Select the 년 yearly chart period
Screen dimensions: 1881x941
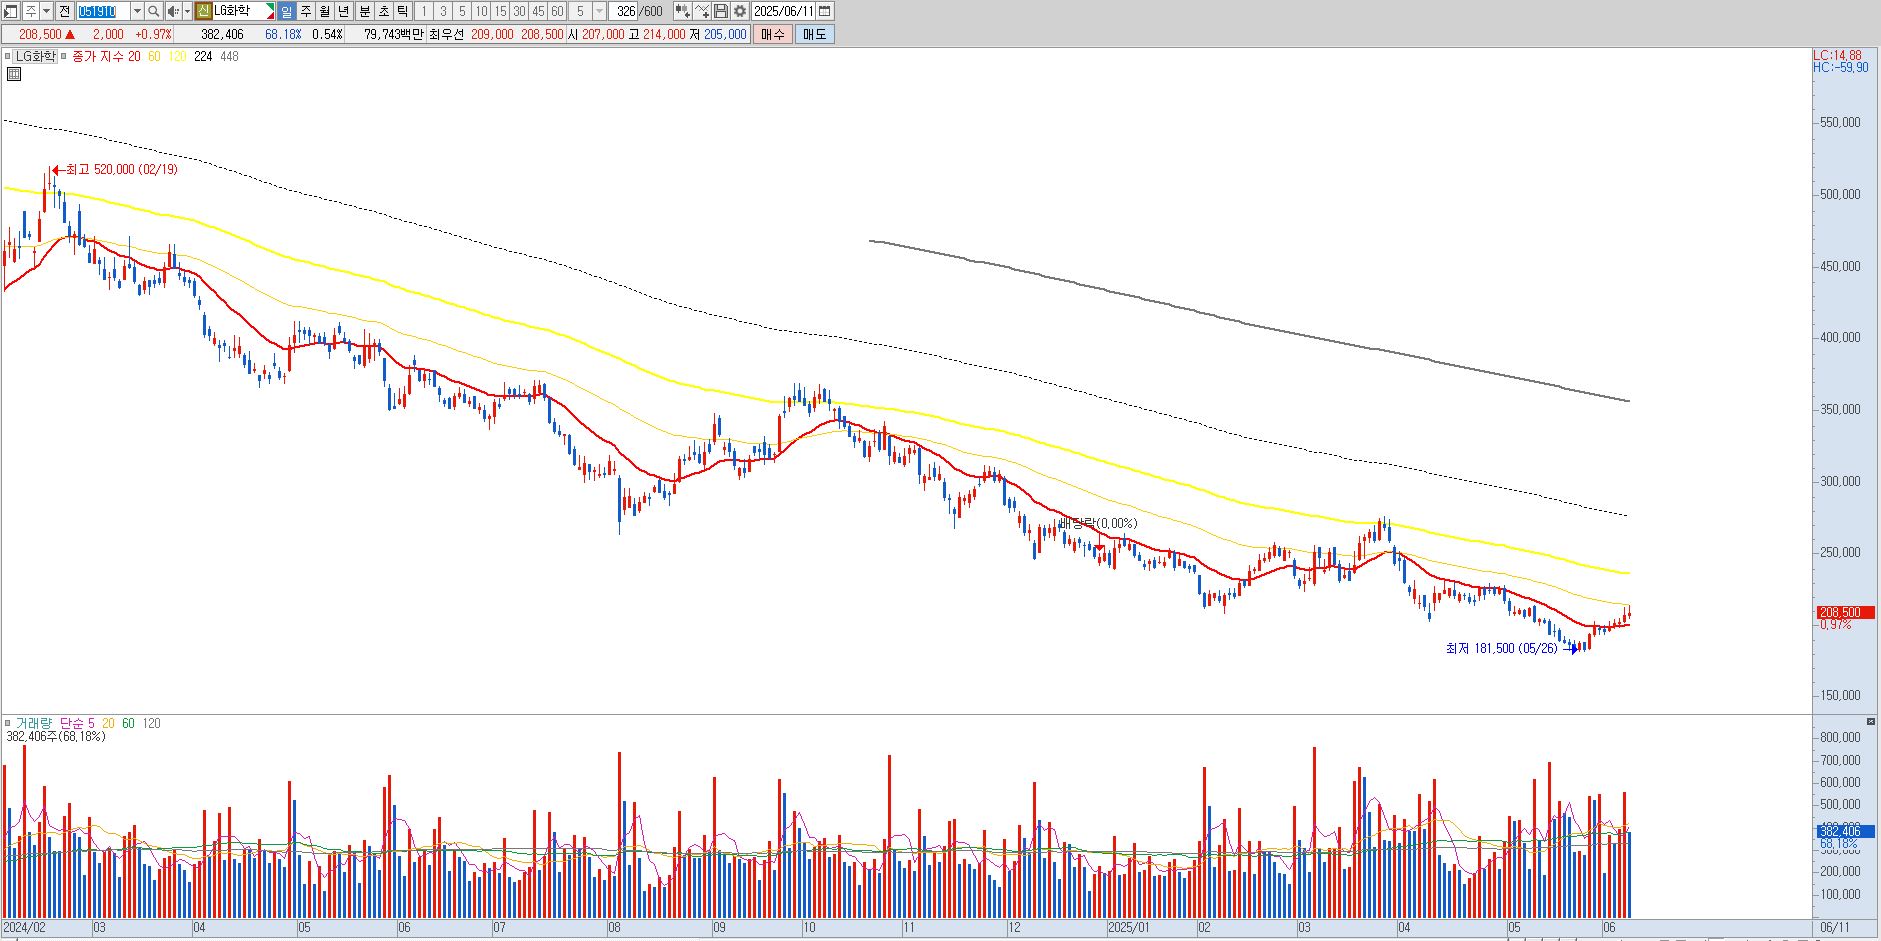pos(344,11)
